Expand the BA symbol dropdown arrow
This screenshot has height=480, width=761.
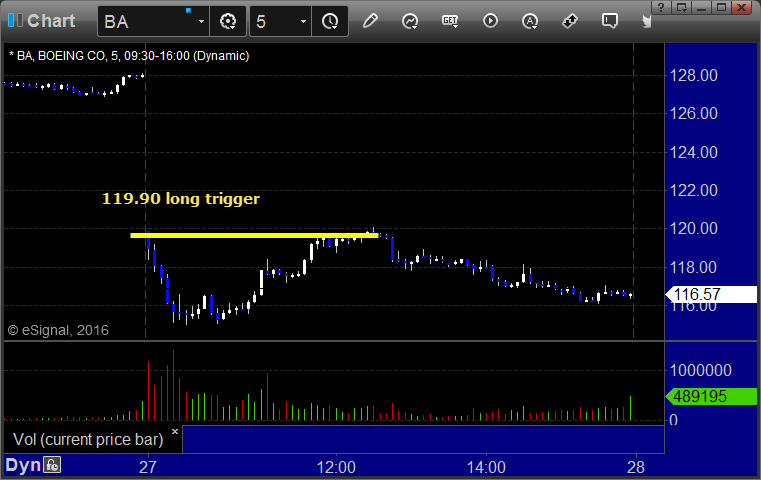(201, 21)
